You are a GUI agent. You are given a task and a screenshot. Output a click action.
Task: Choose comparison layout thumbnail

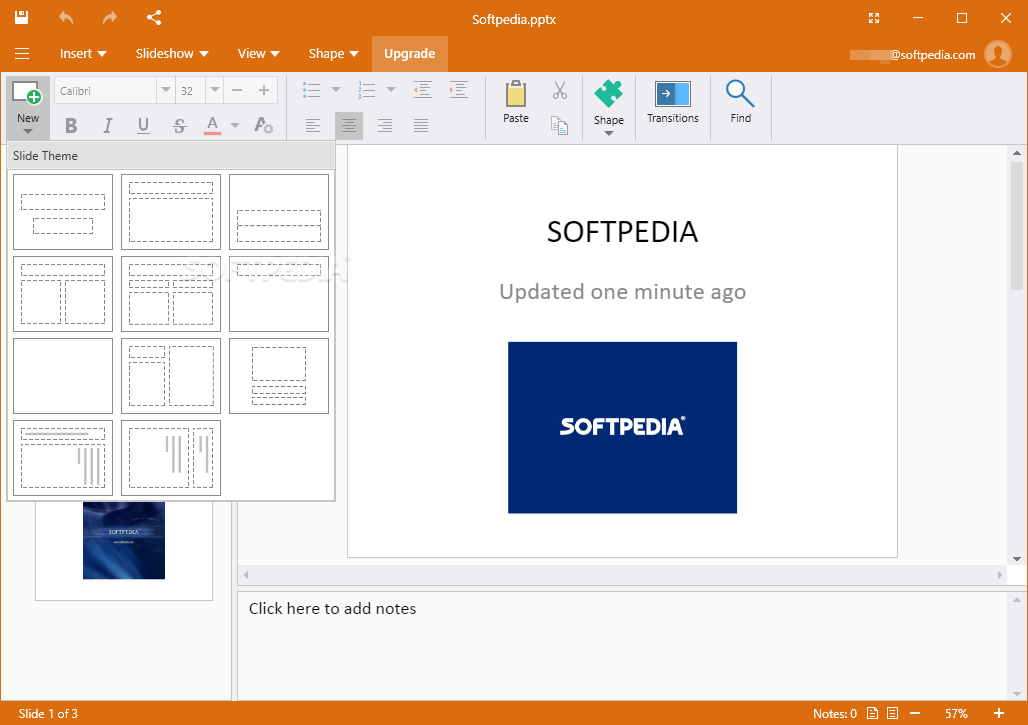[171, 294]
